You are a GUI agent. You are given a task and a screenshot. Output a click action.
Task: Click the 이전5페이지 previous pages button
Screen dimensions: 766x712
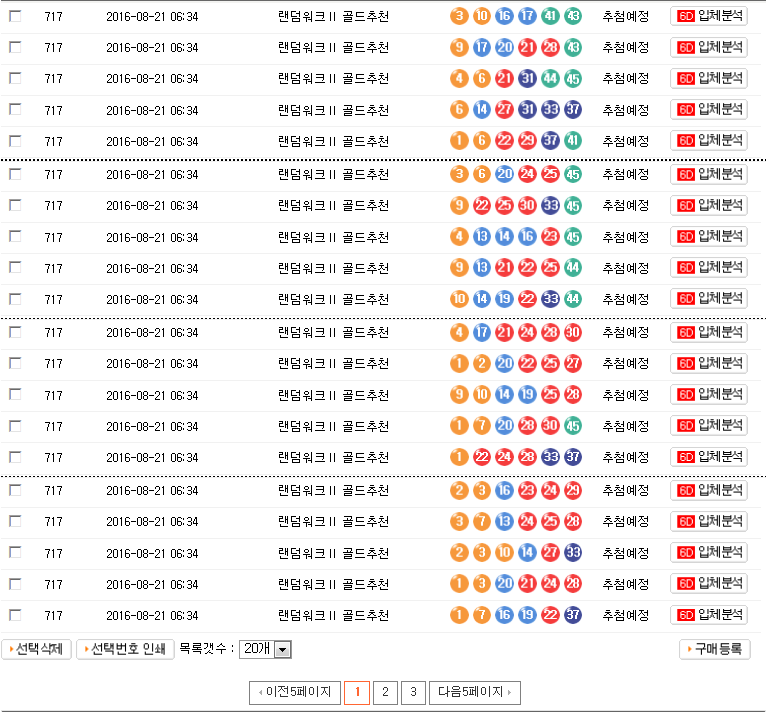tap(294, 692)
